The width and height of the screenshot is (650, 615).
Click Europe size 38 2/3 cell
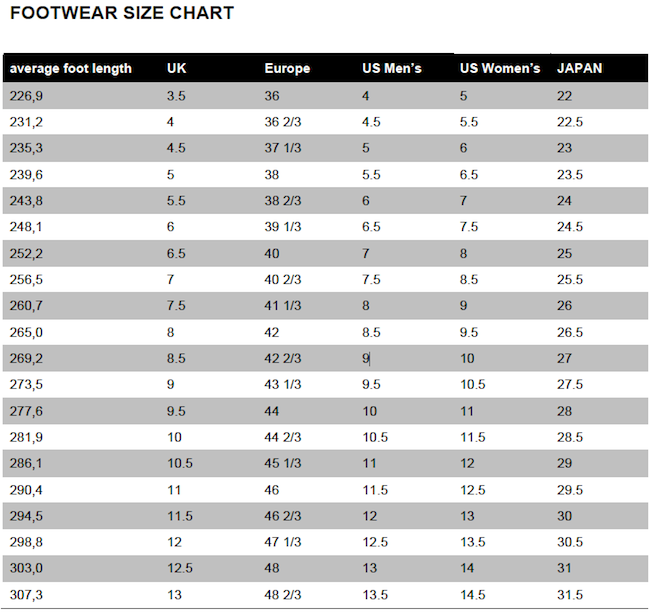(283, 201)
